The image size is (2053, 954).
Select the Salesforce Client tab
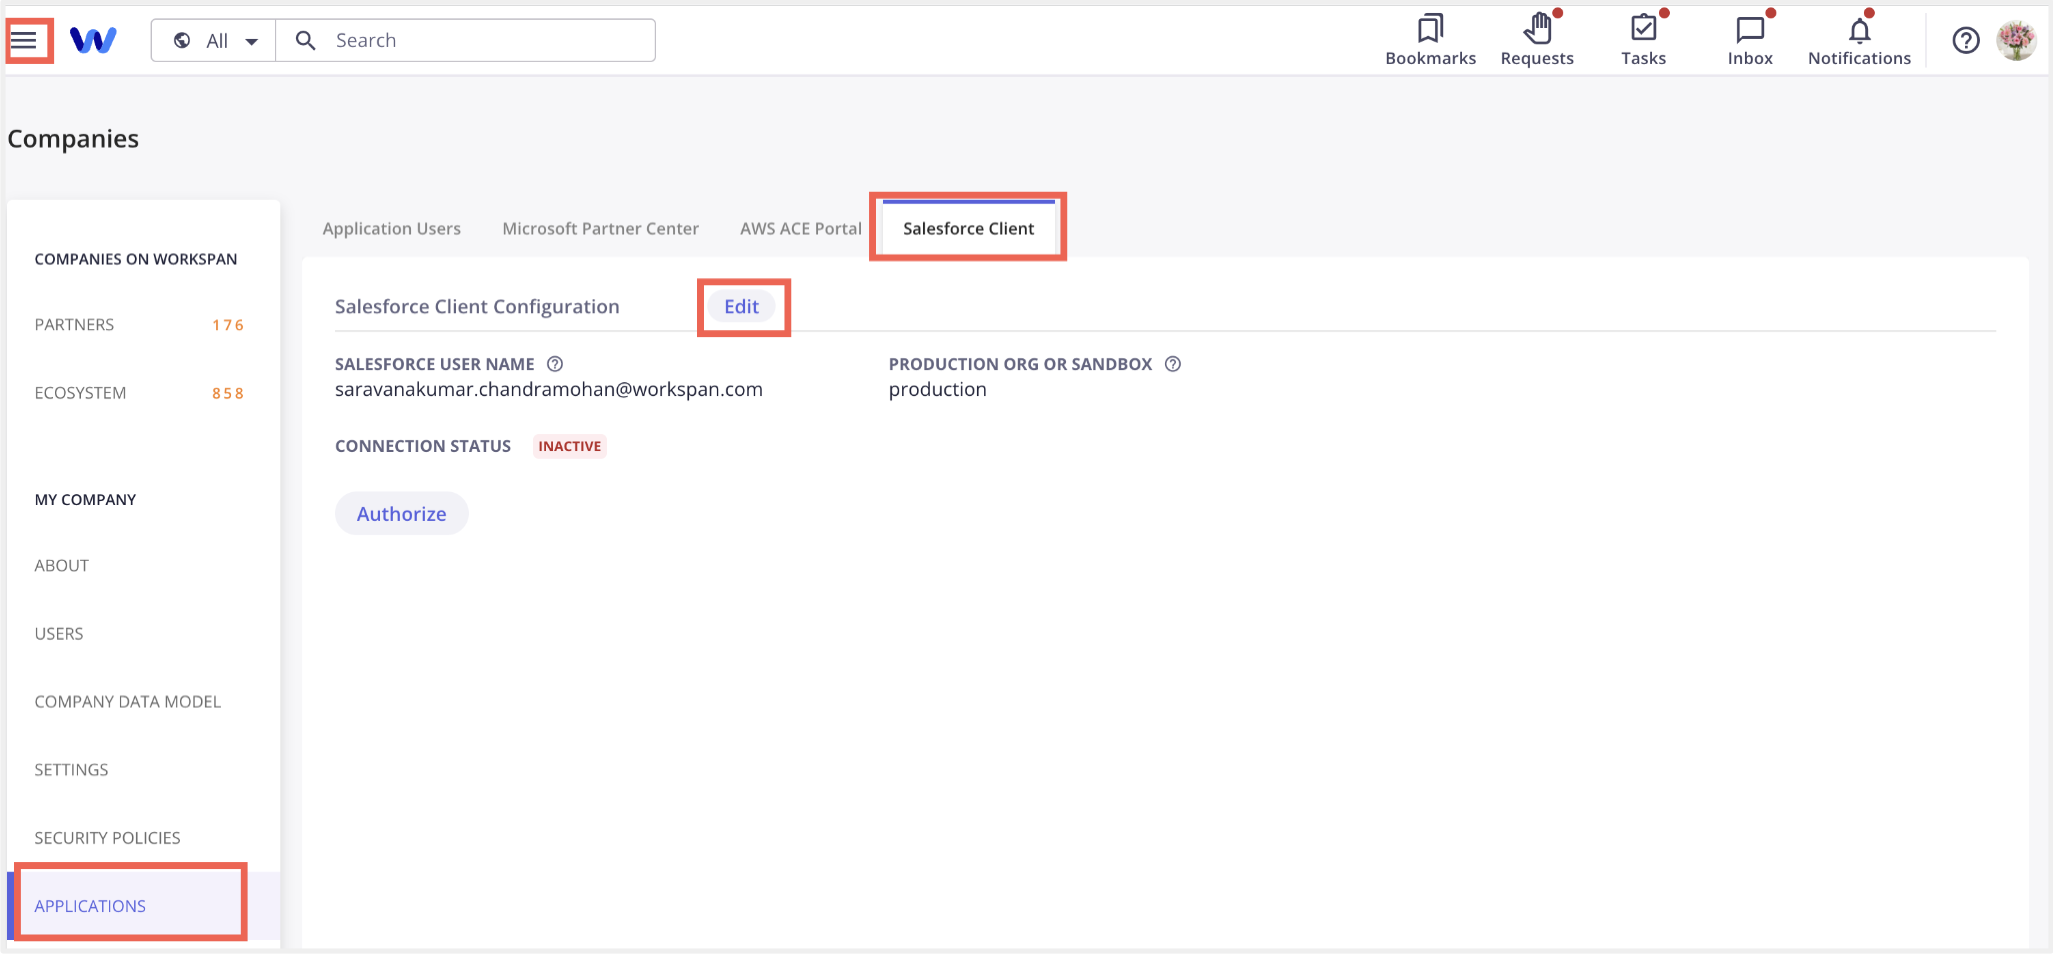pos(968,229)
